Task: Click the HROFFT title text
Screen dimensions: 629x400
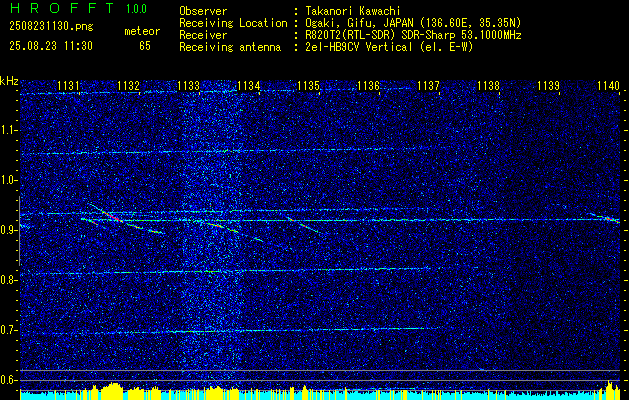Action: (x=61, y=8)
